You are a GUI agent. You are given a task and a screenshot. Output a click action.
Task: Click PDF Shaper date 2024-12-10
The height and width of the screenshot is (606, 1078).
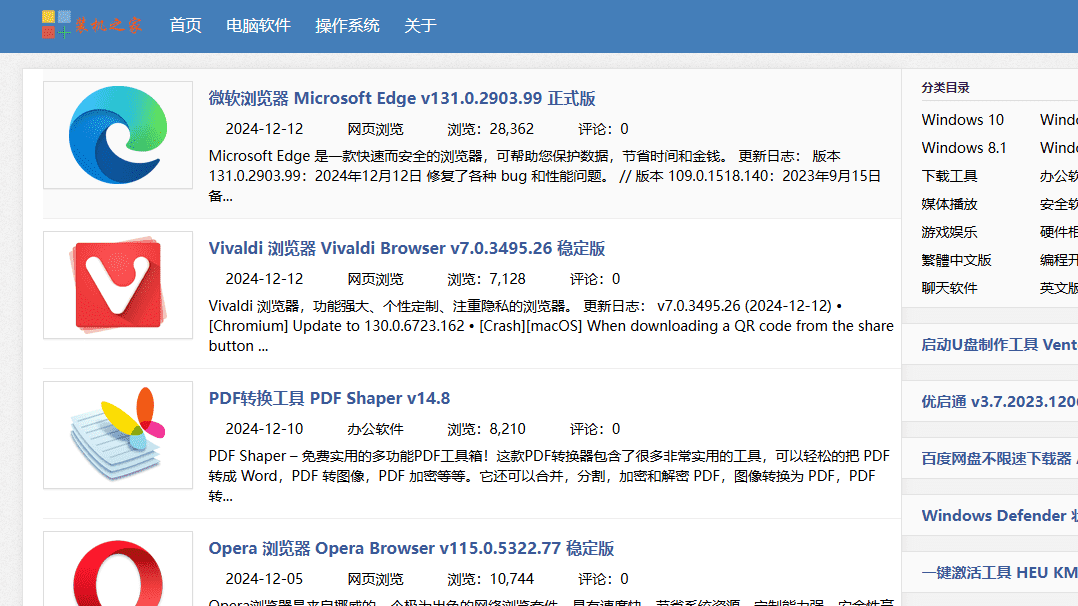pyautogui.click(x=264, y=429)
